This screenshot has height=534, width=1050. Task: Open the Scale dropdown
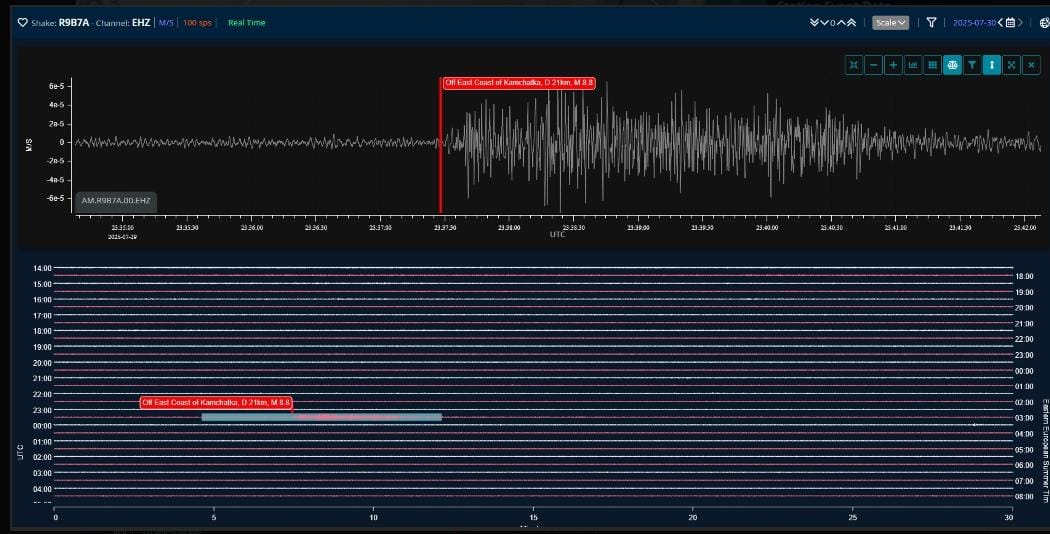point(889,22)
